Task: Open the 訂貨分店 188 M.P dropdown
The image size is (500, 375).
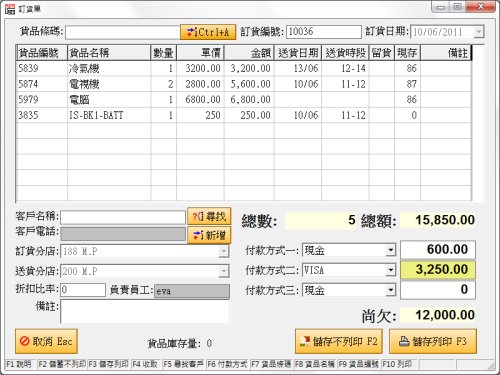Action: 224,251
